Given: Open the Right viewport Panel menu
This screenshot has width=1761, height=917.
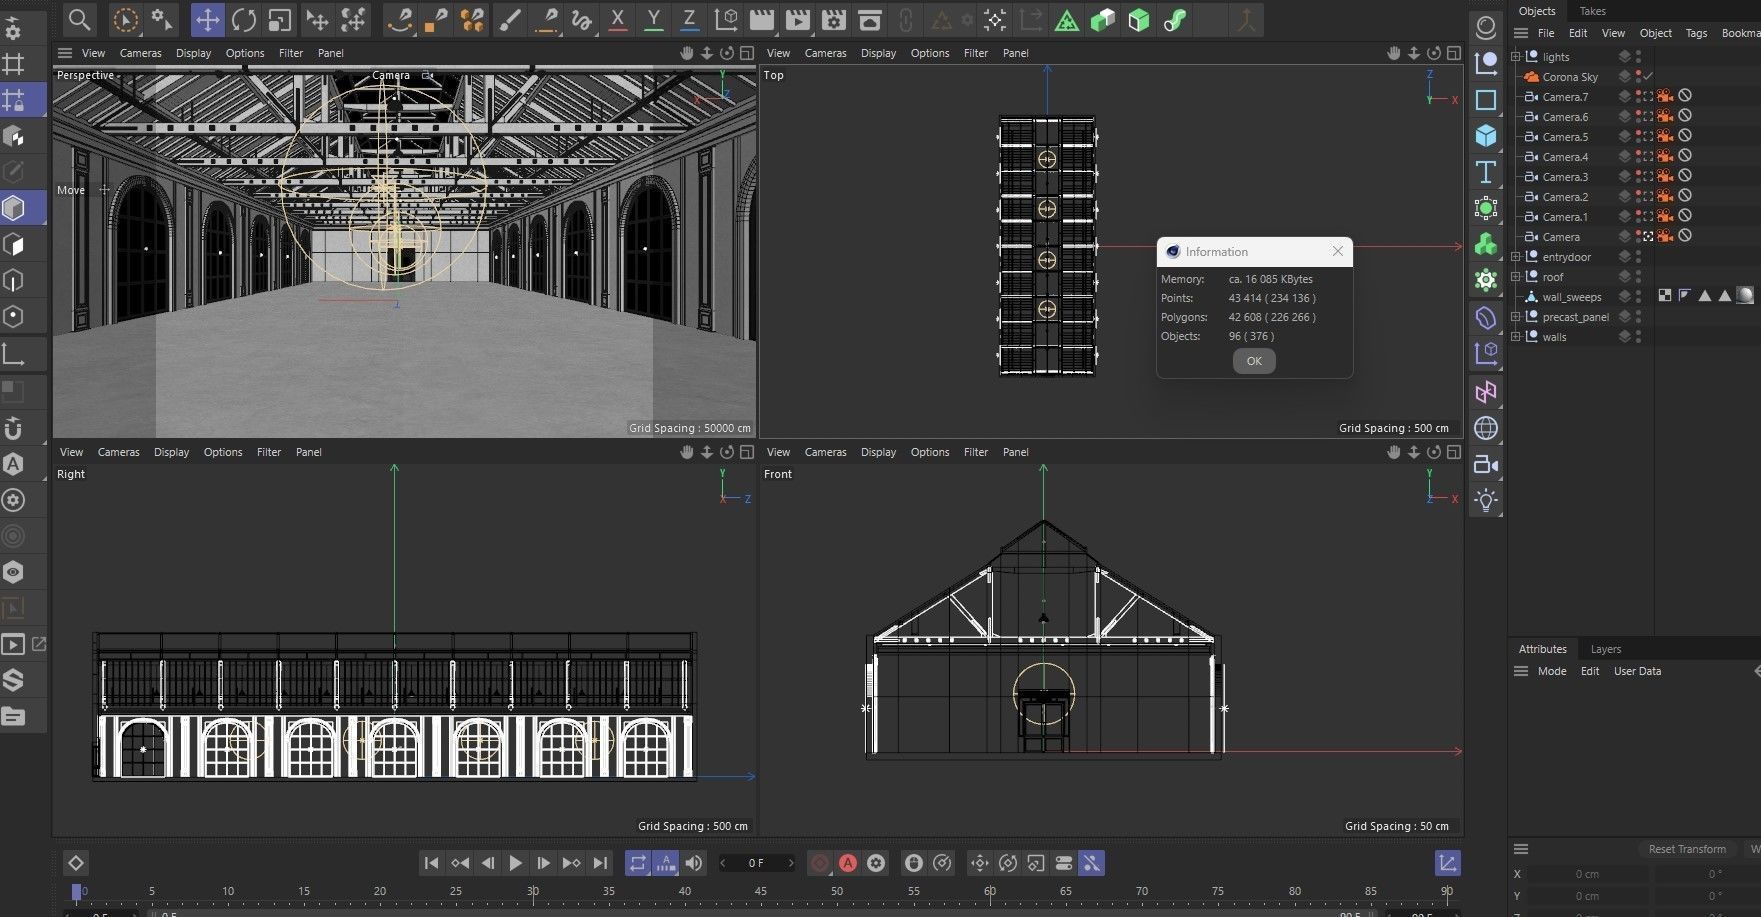Looking at the screenshot, I should pos(308,452).
